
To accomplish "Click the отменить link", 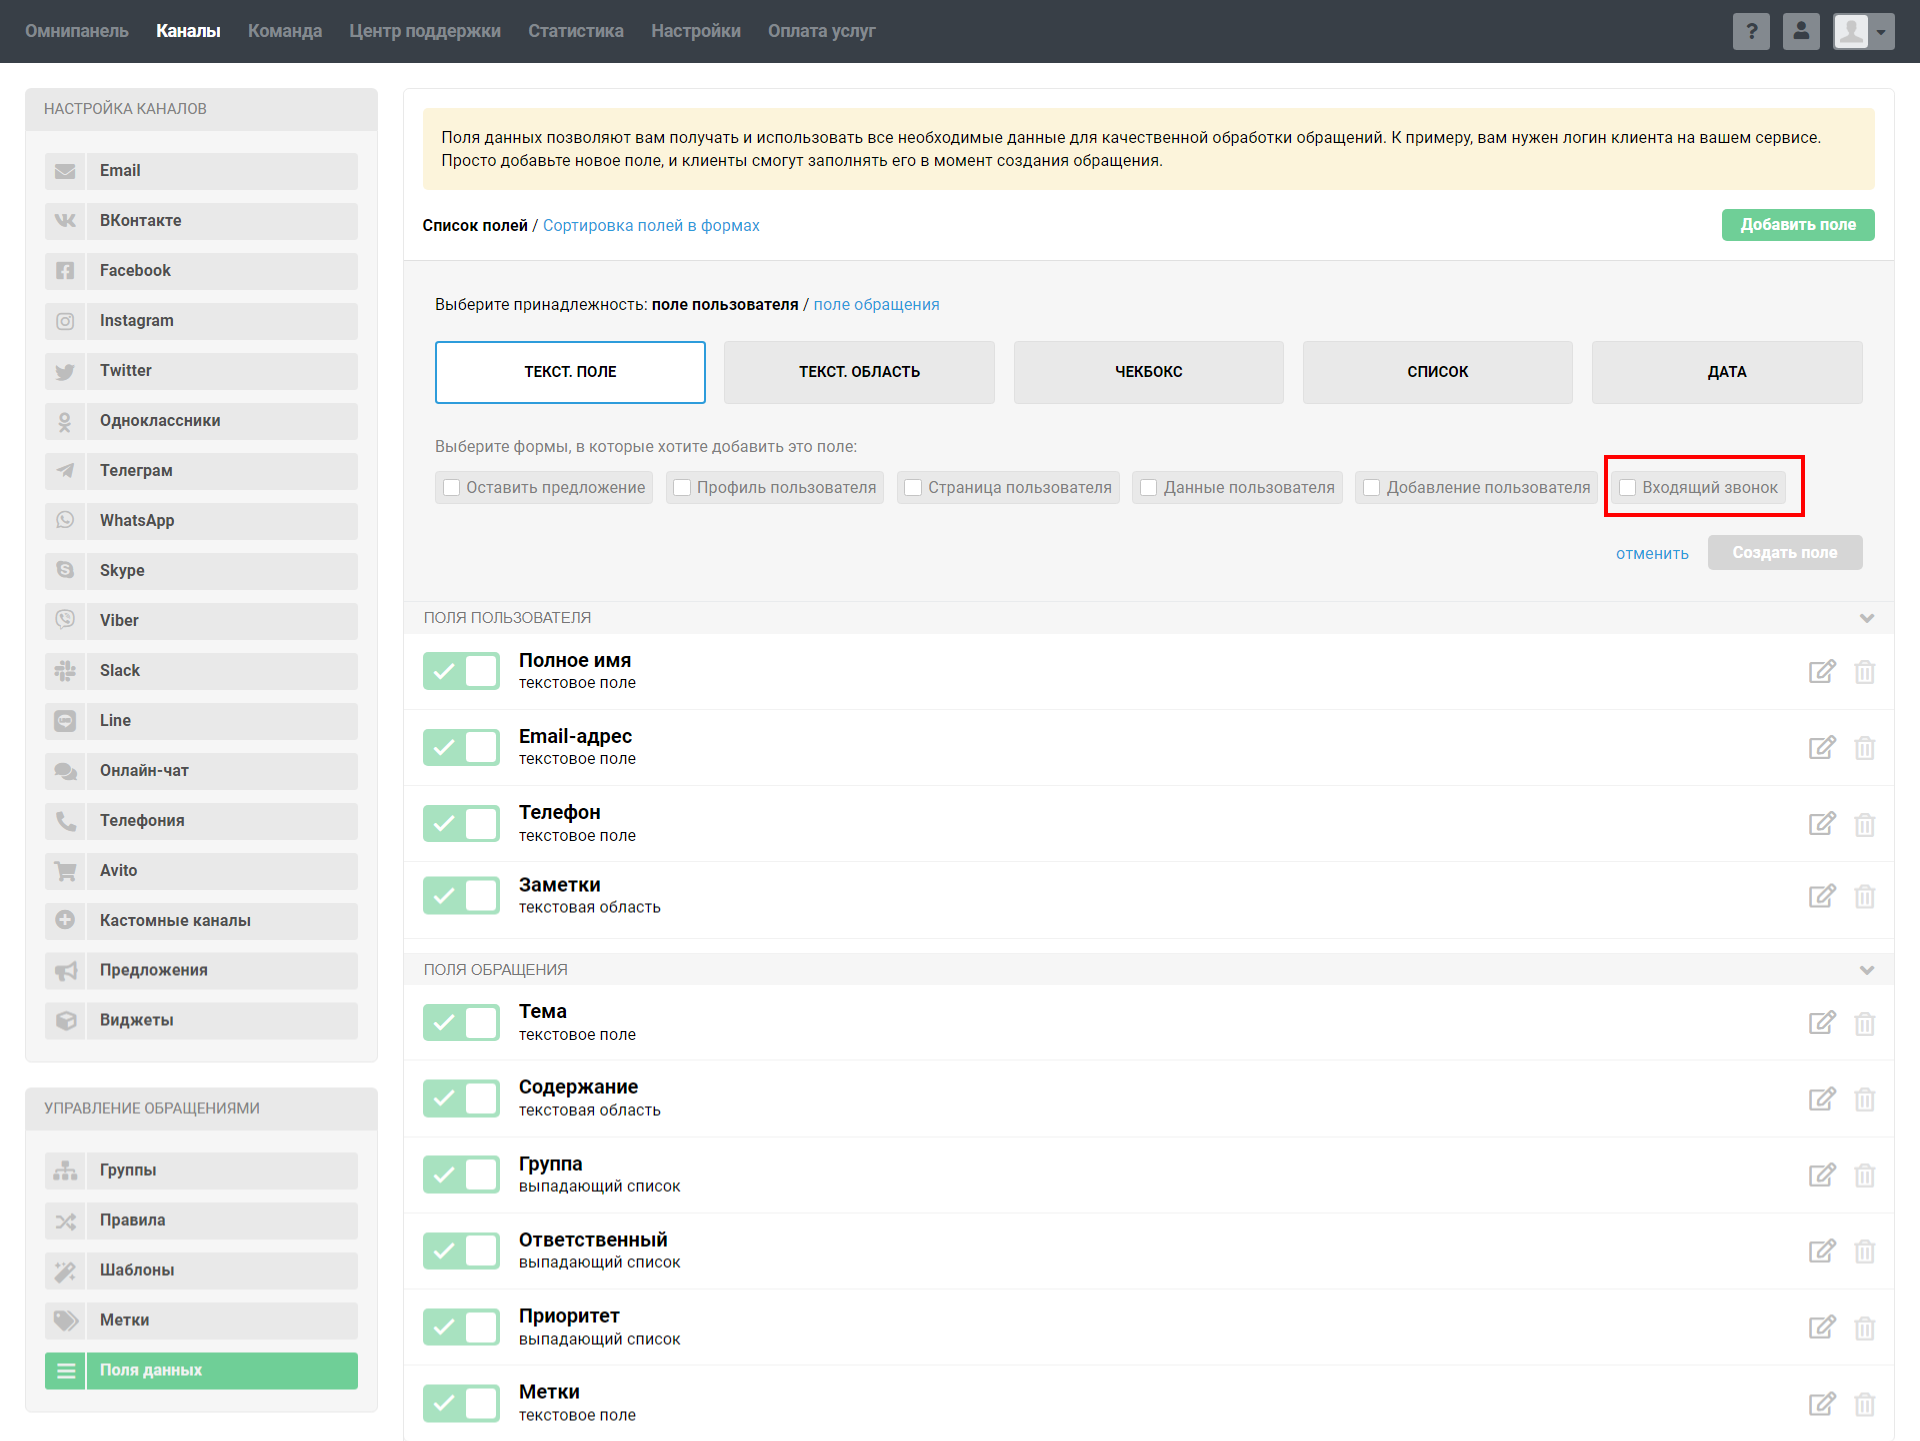I will 1651,553.
